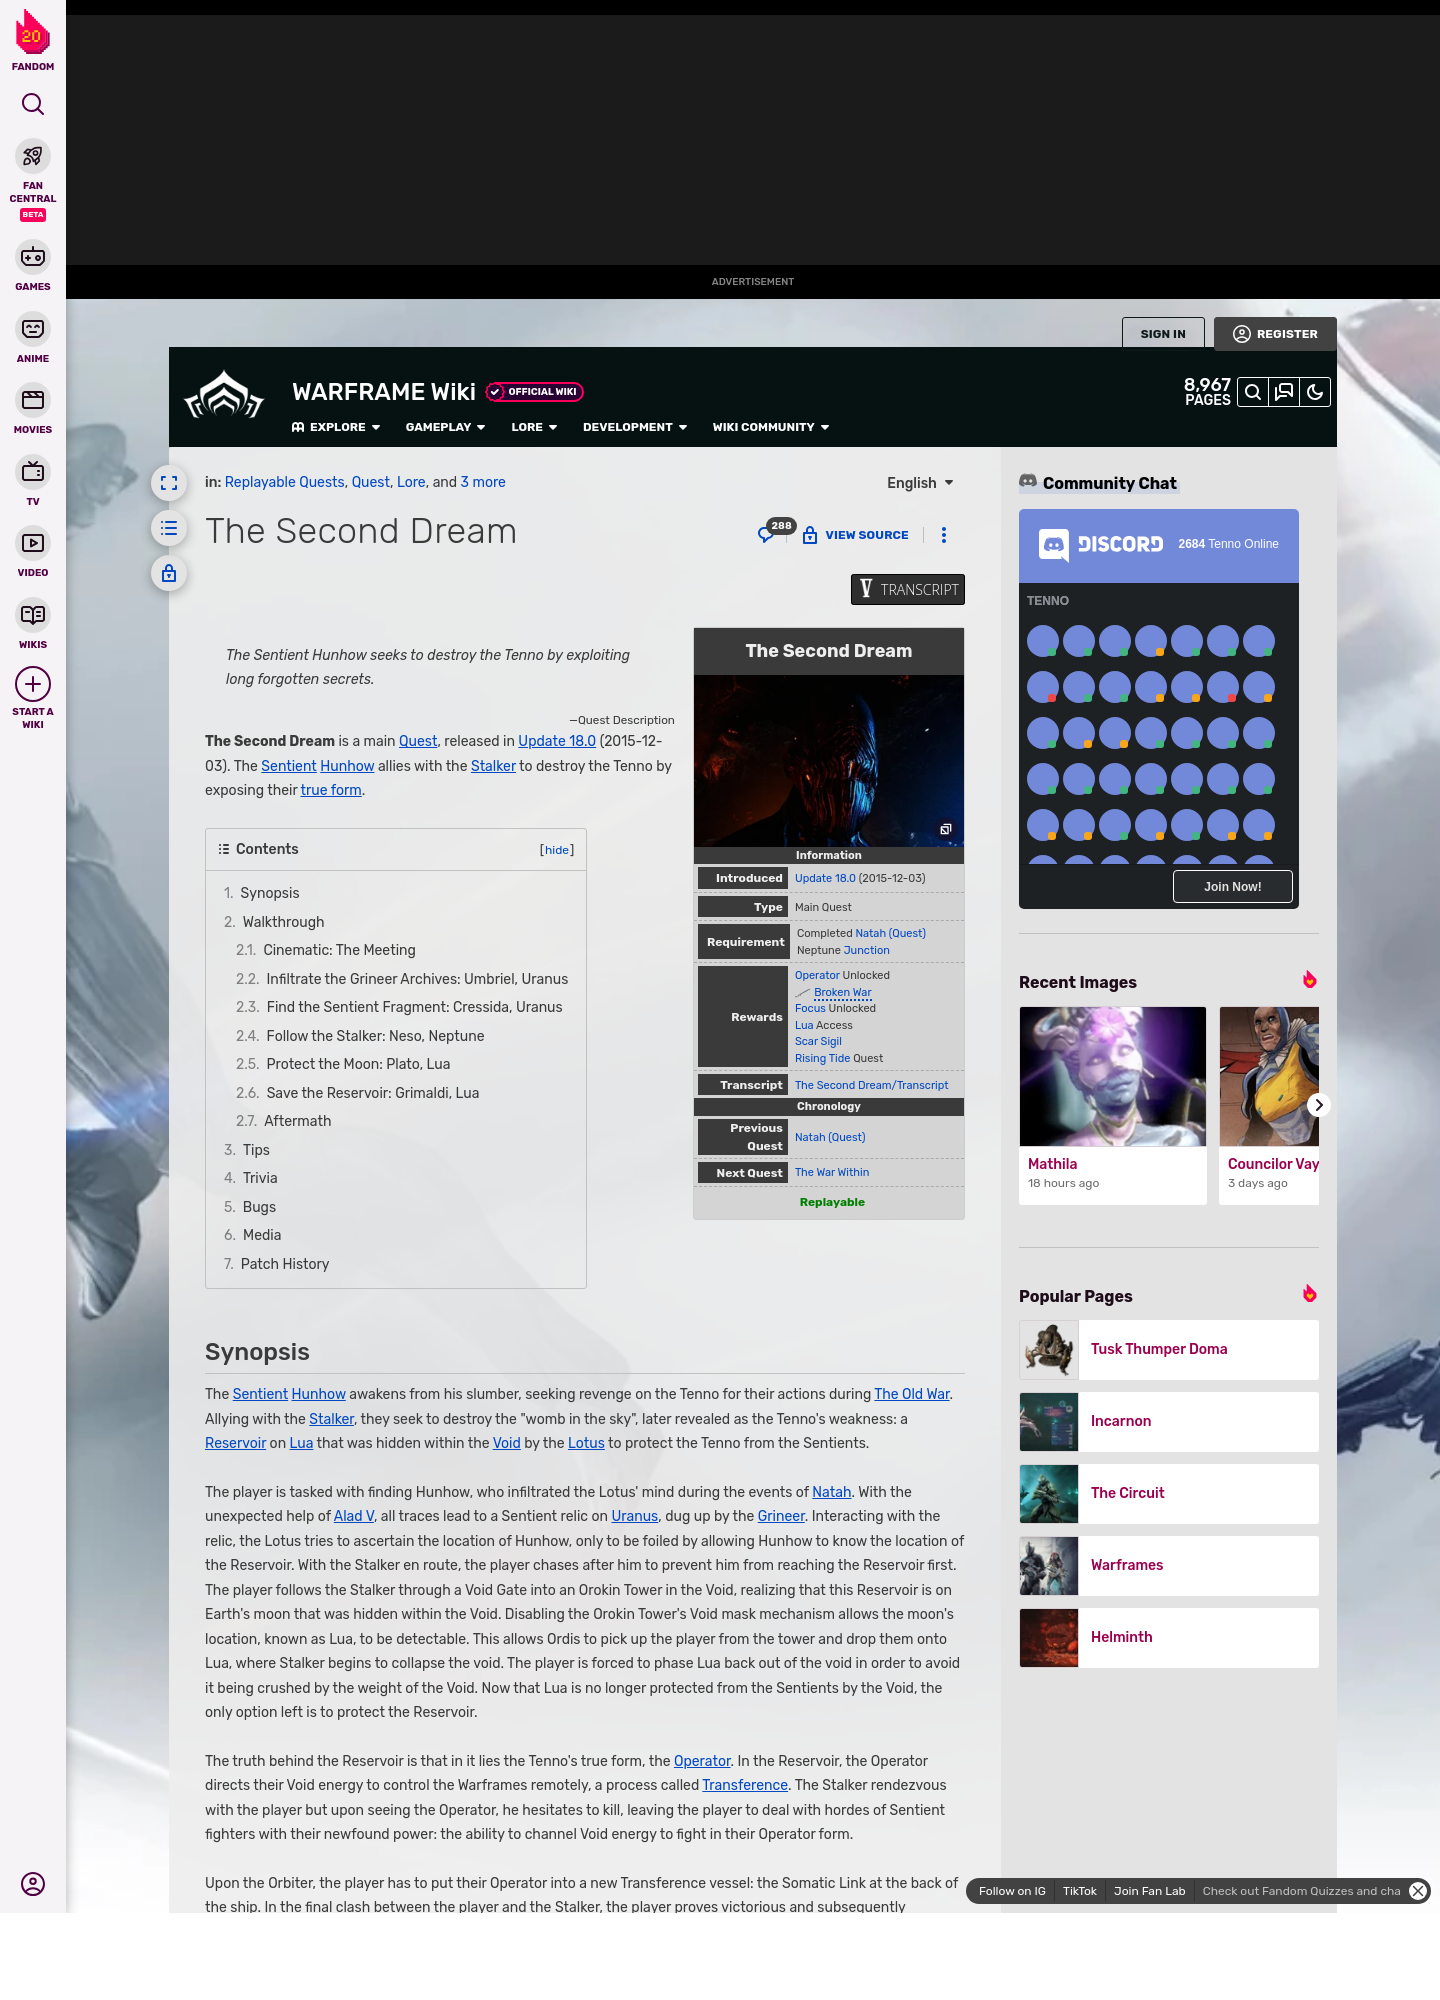Open The Second Dream/Transcript link

click(x=871, y=1085)
